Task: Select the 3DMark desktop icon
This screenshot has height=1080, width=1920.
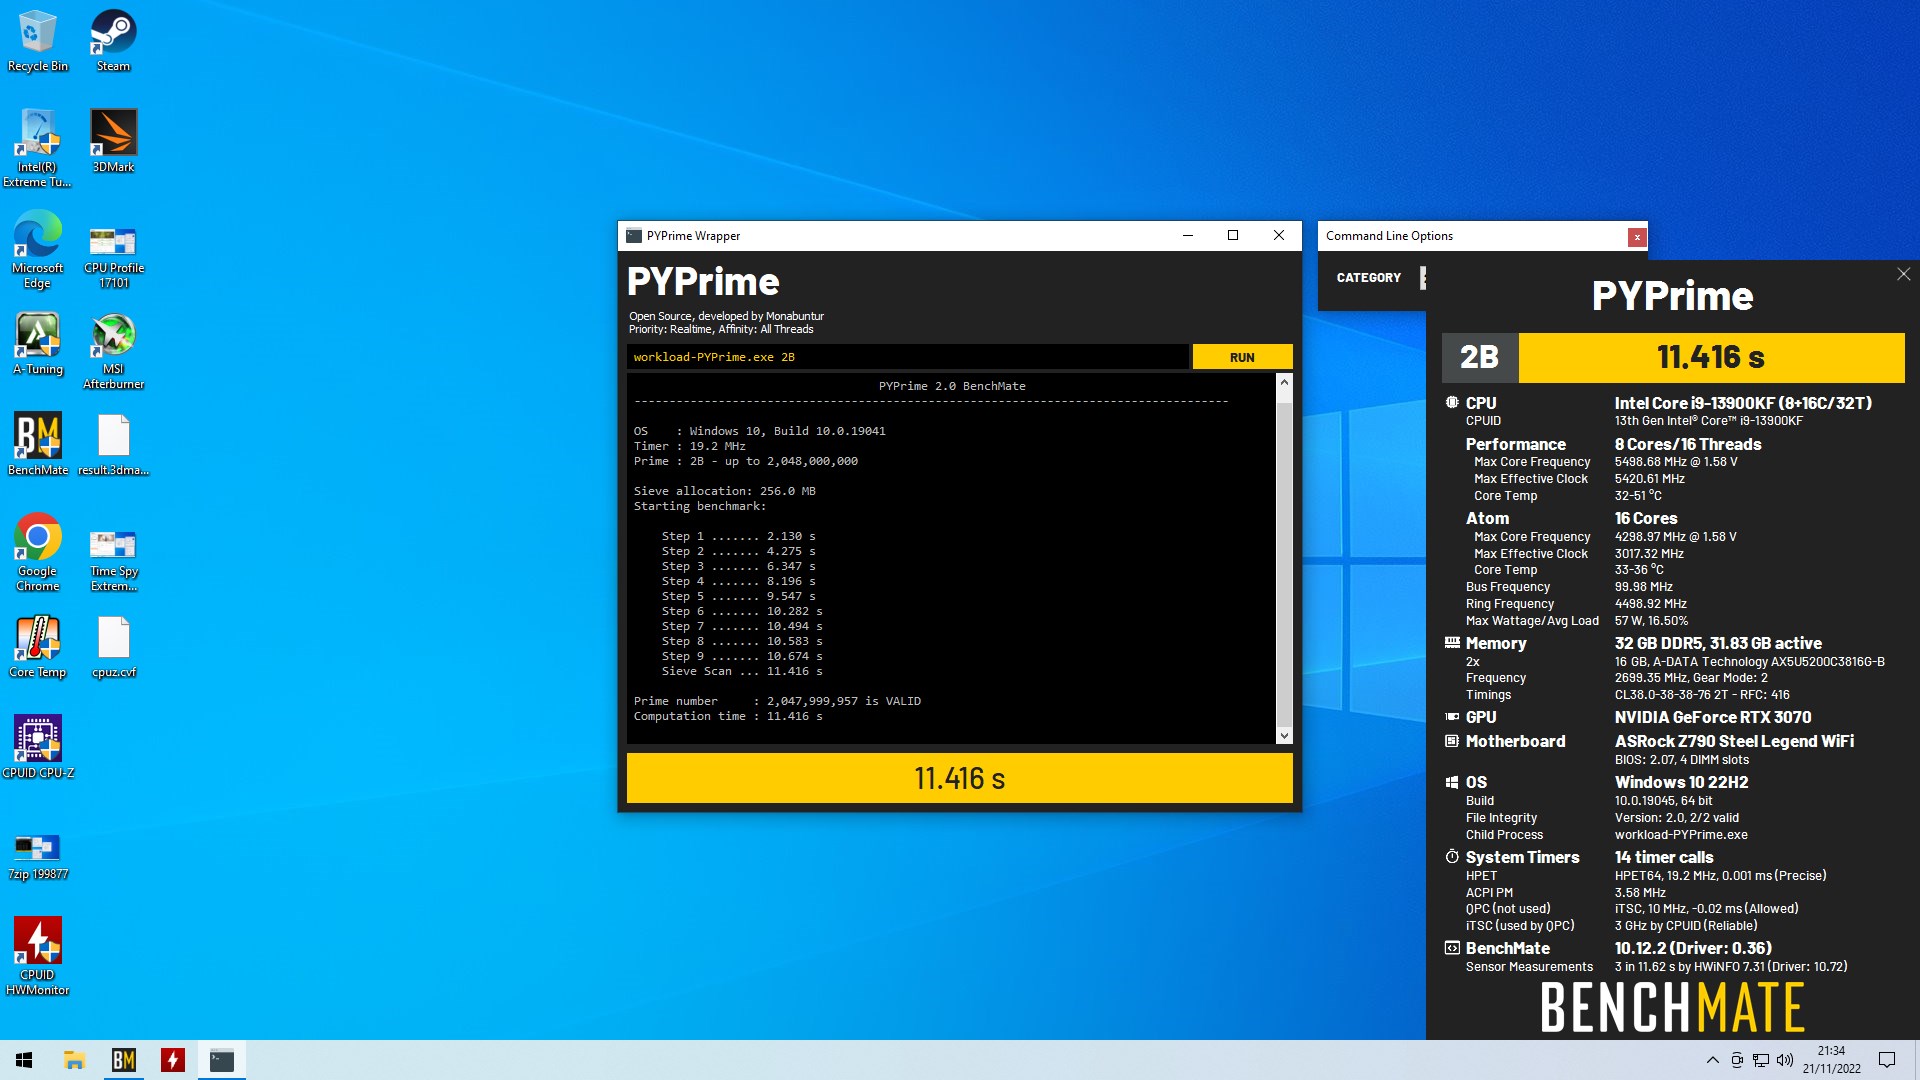Action: click(x=113, y=141)
